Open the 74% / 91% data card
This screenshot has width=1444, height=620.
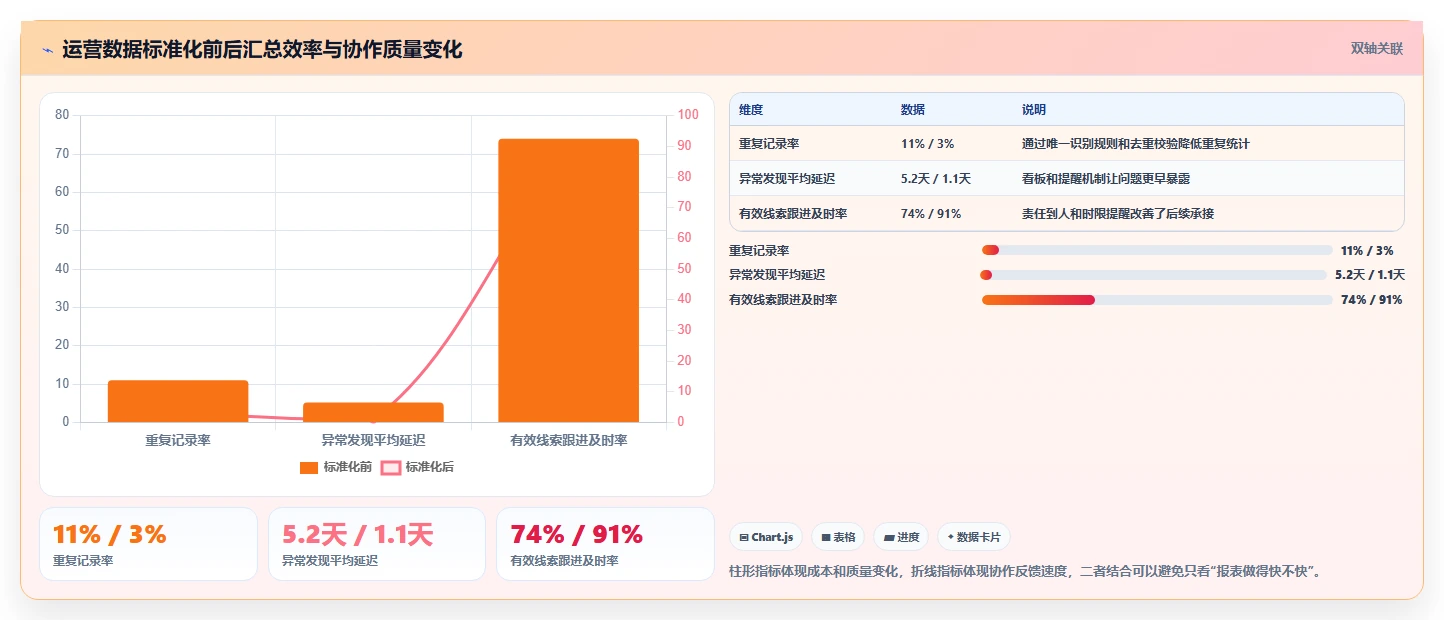pos(605,544)
